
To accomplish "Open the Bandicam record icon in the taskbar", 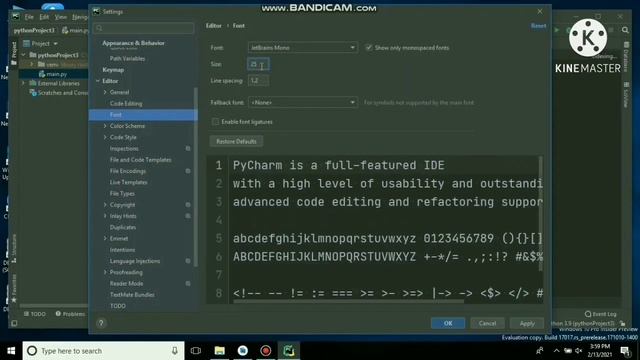I will click(266, 351).
